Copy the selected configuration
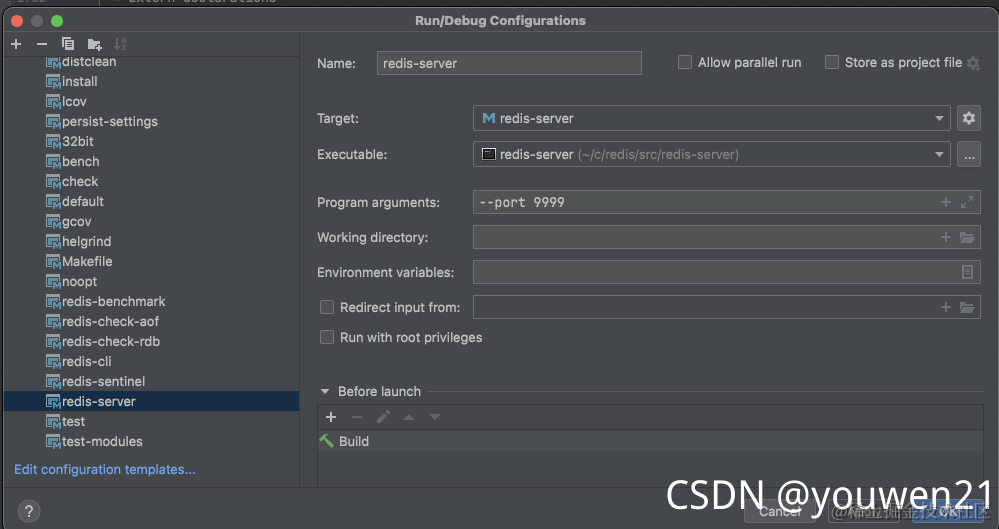 click(x=68, y=44)
